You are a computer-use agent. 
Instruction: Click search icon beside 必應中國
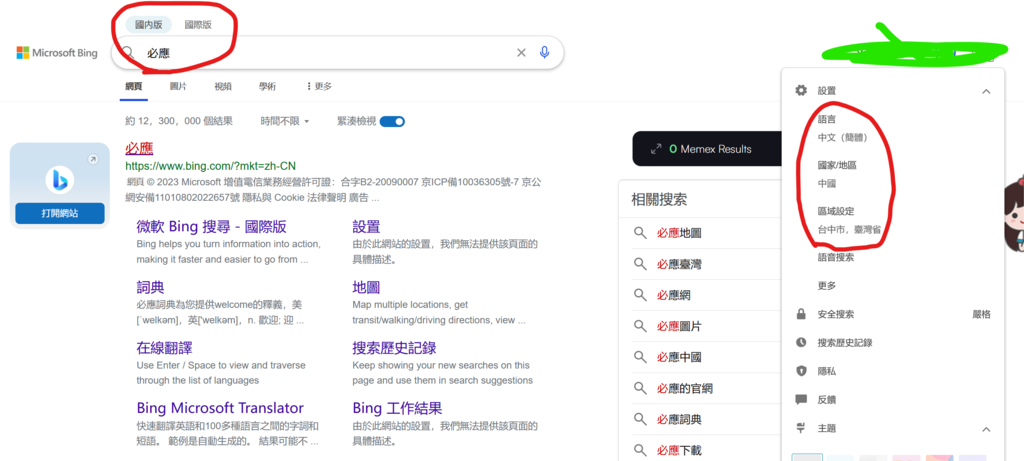[x=640, y=357]
